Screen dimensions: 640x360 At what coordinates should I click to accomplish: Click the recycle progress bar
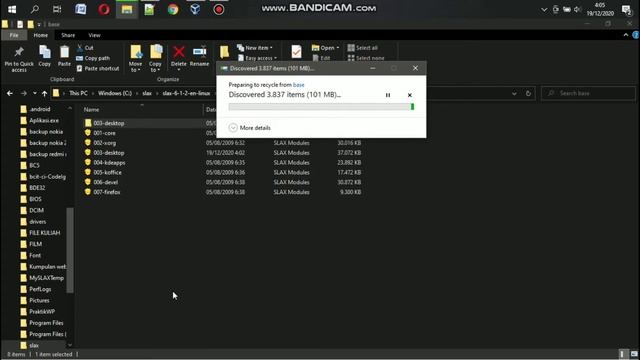[321, 107]
